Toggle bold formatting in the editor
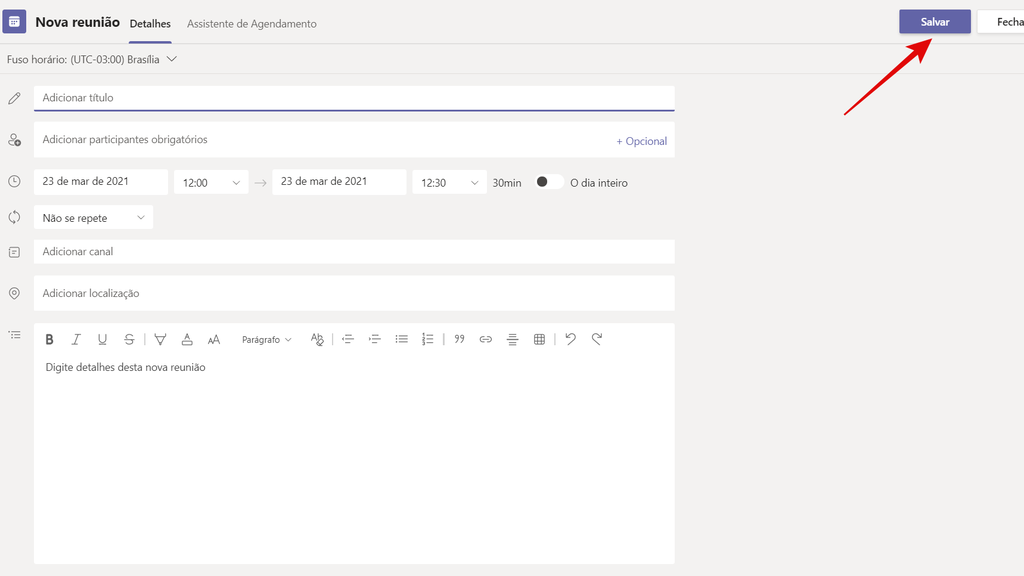The height and width of the screenshot is (576, 1024). (49, 339)
